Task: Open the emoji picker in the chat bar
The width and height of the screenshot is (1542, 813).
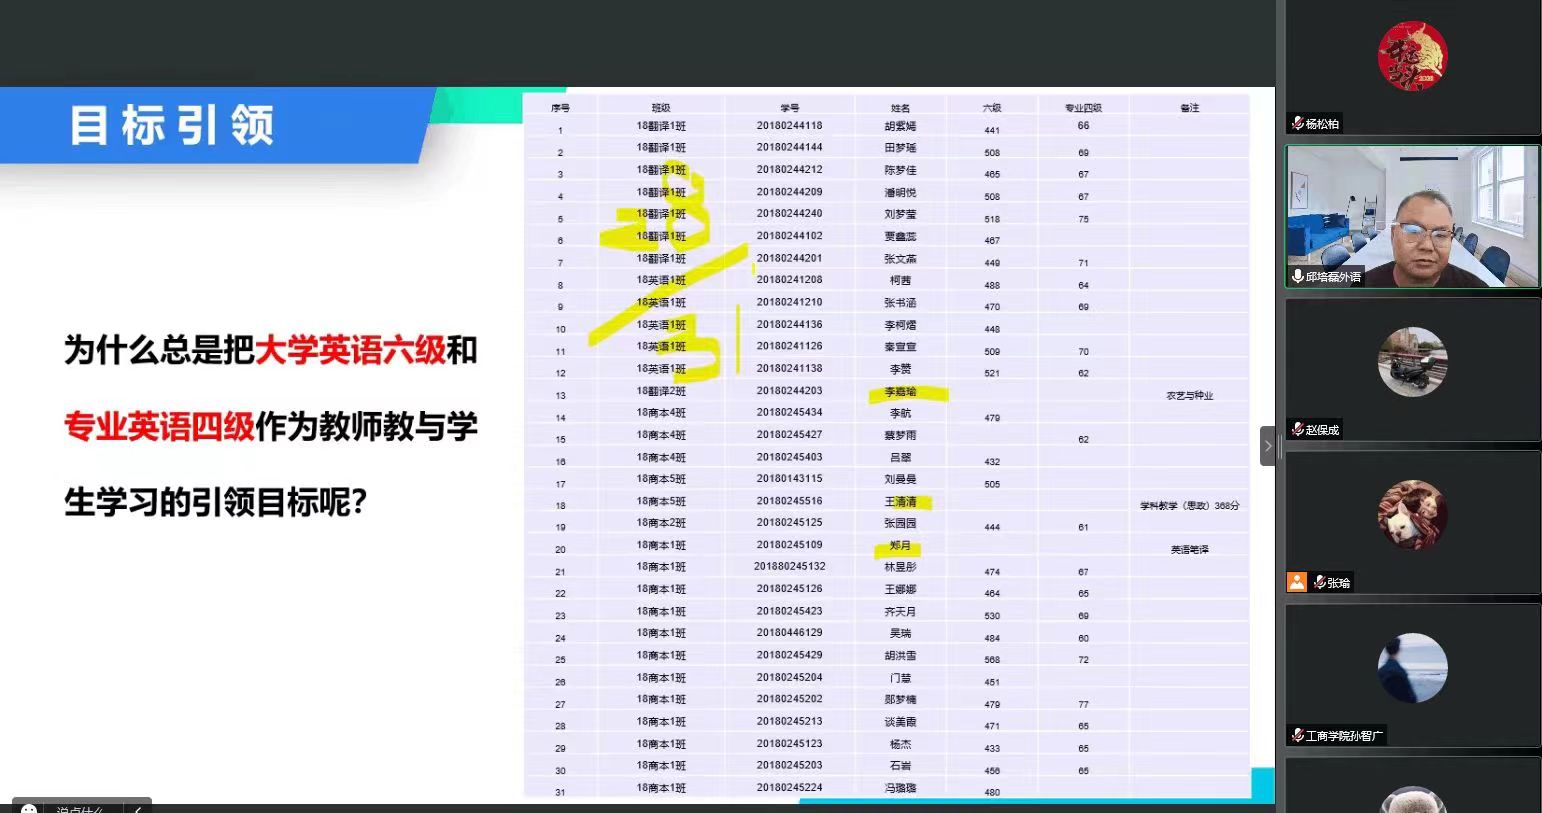Action: pyautogui.click(x=29, y=808)
